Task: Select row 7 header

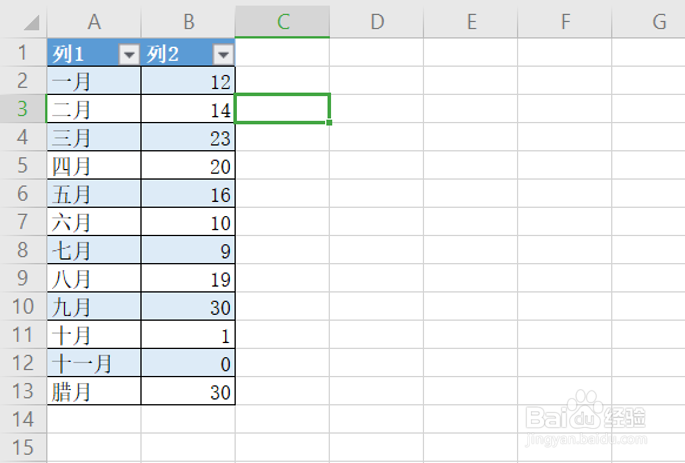Action: [23, 222]
